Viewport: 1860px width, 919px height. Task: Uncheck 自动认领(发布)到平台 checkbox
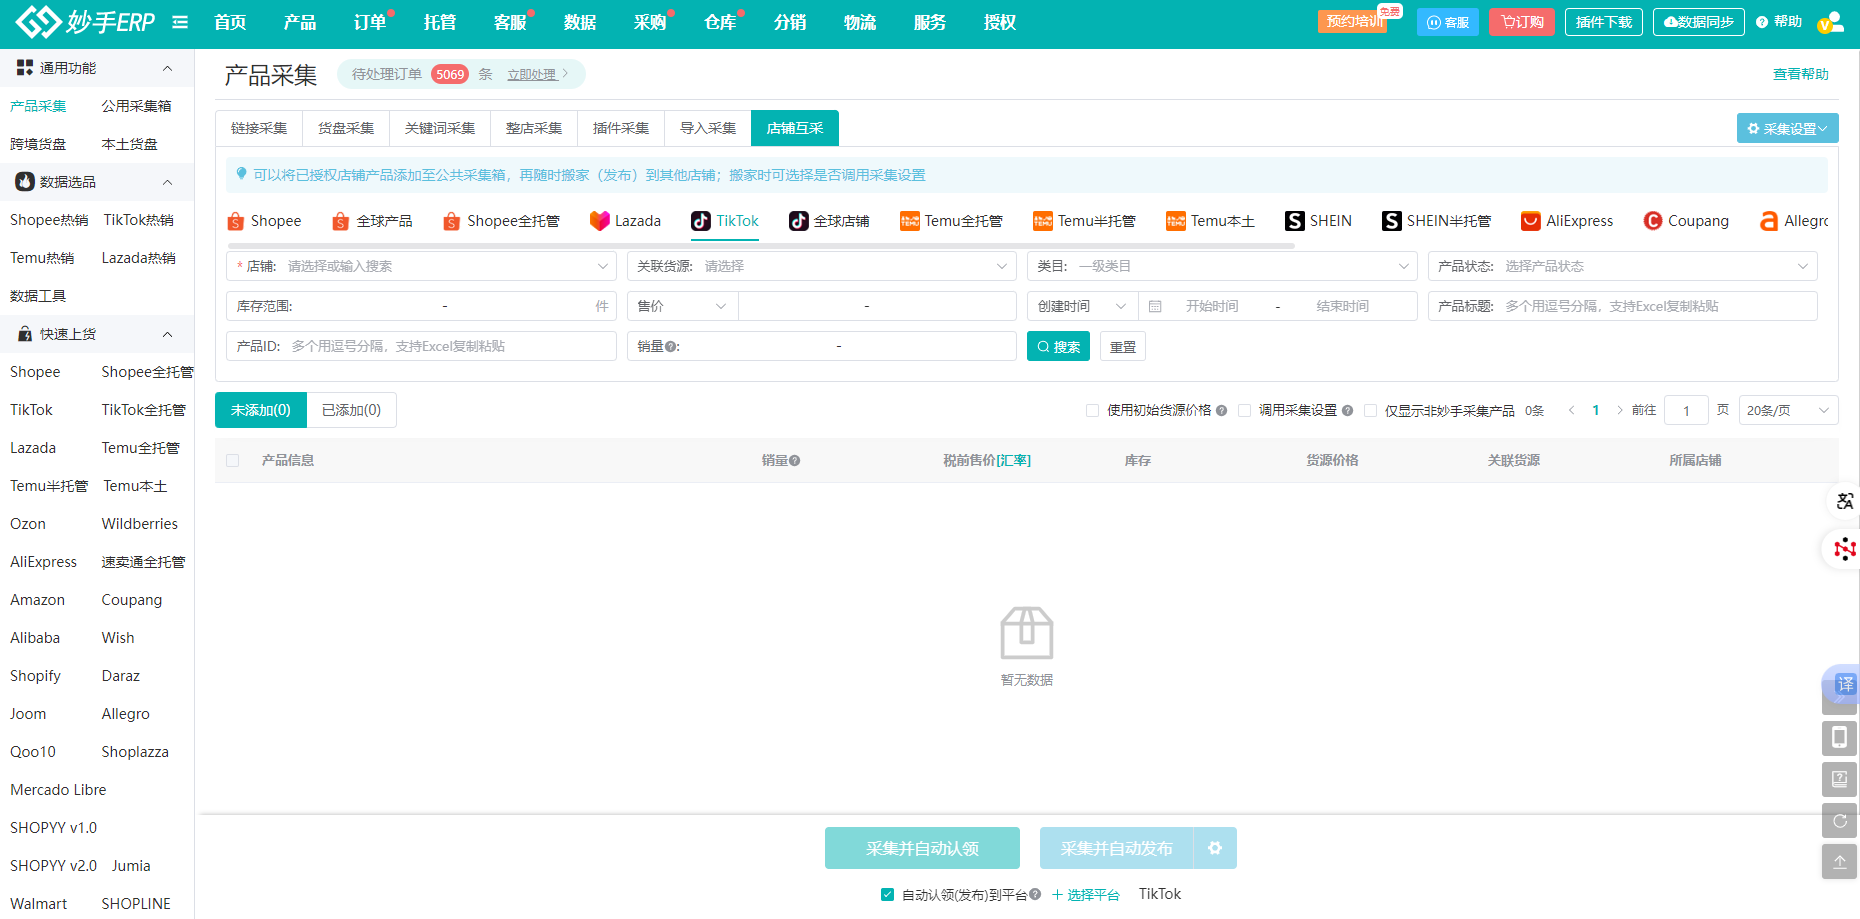point(887,895)
